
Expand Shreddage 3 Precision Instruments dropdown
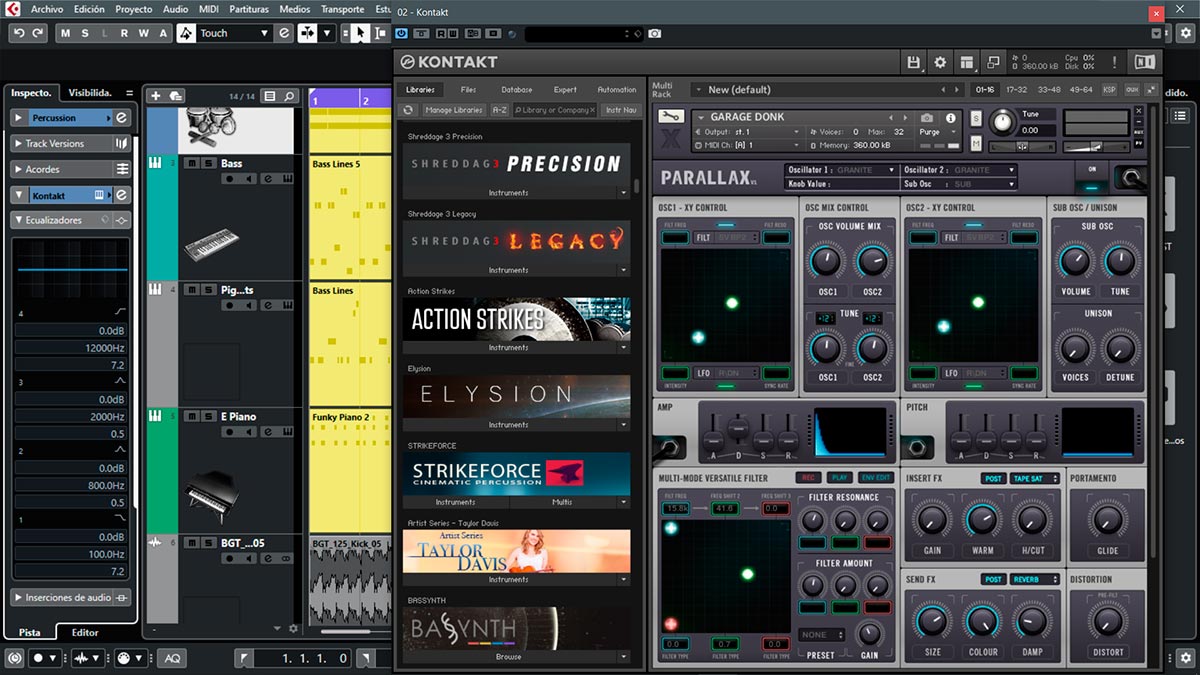point(623,193)
